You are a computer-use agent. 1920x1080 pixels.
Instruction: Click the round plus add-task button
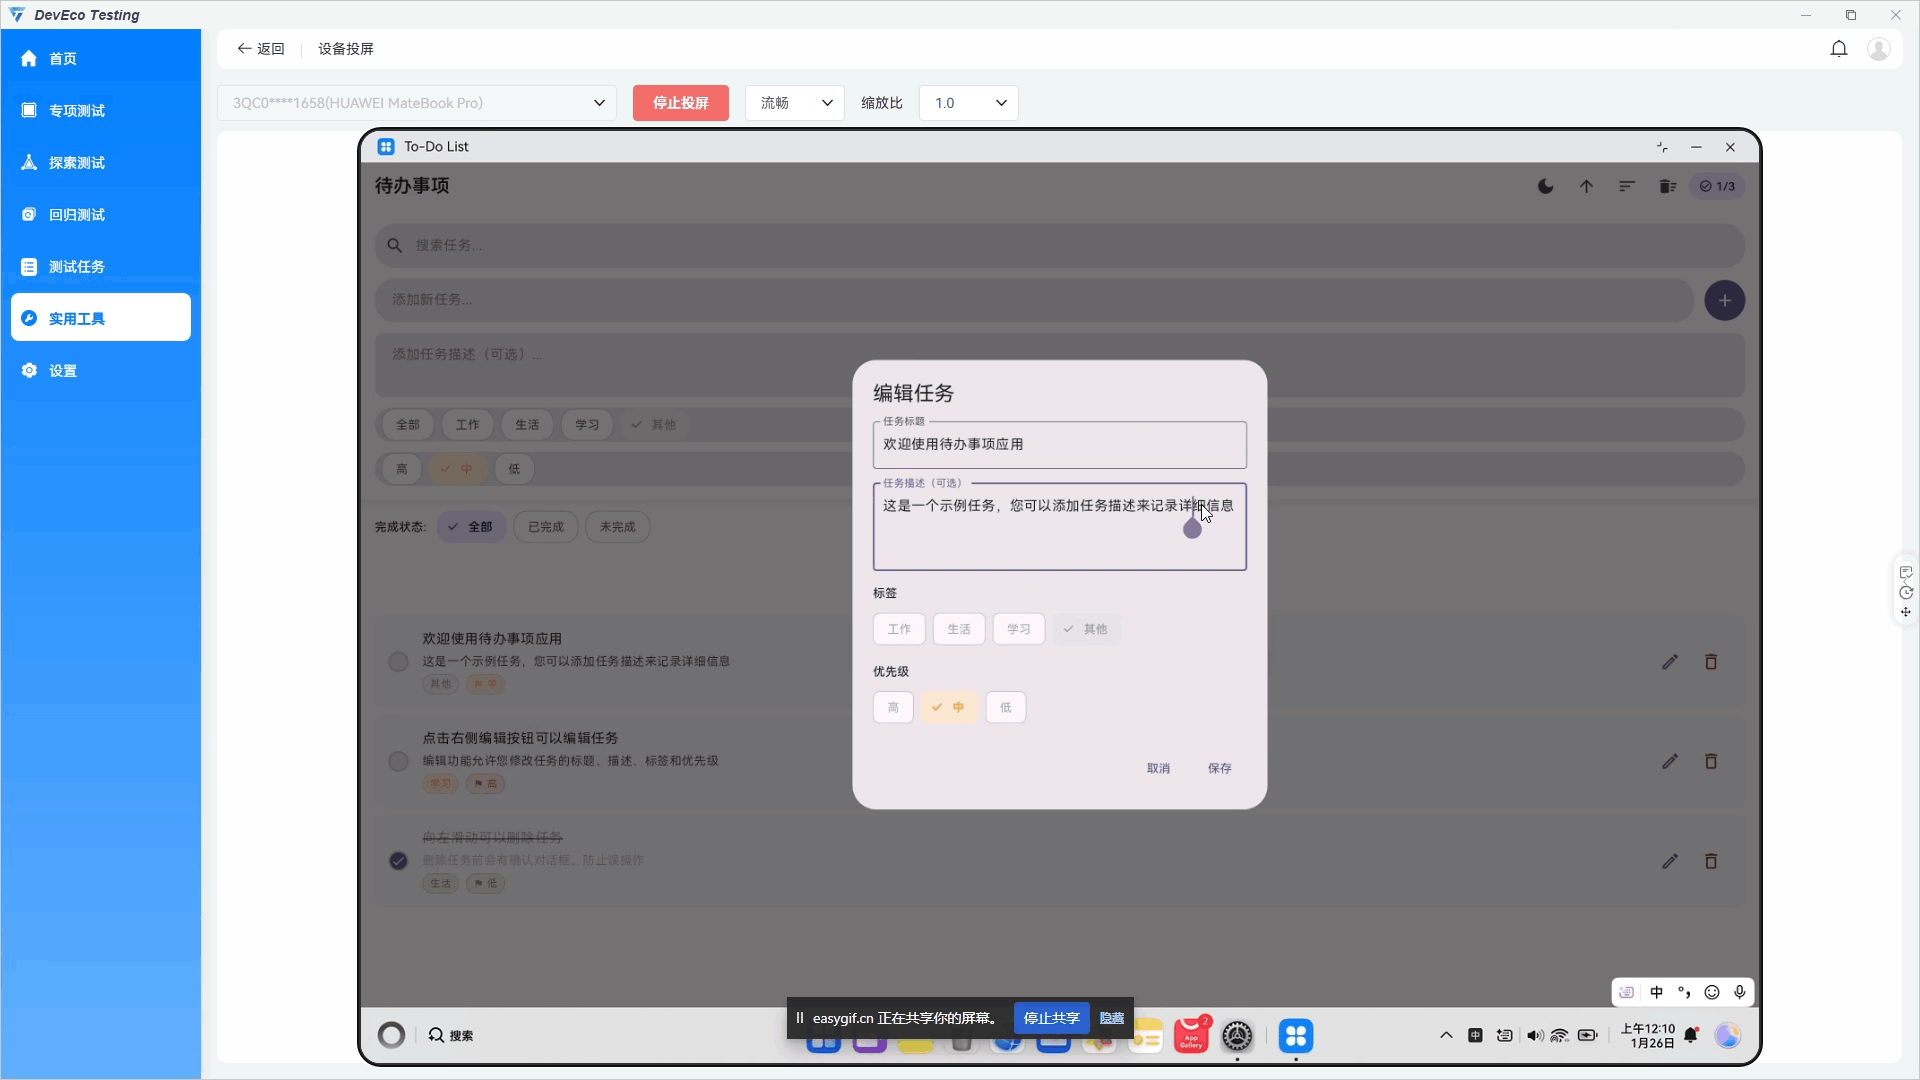tap(1724, 300)
